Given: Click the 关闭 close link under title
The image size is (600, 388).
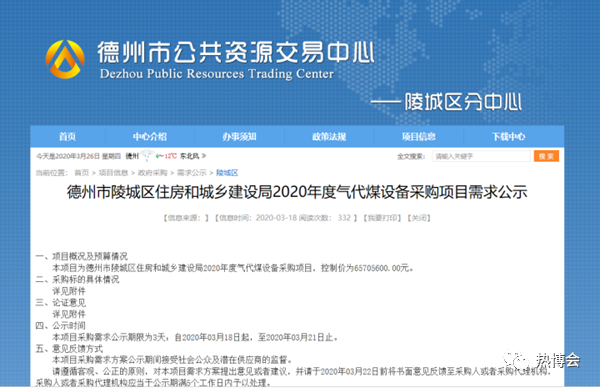Looking at the screenshot, I should pos(419,218).
